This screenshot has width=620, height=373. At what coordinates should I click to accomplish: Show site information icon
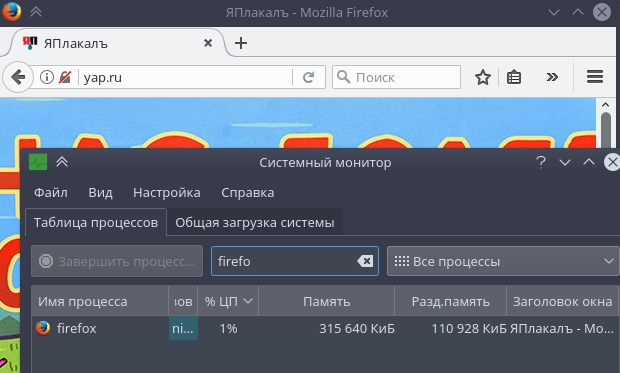point(47,77)
